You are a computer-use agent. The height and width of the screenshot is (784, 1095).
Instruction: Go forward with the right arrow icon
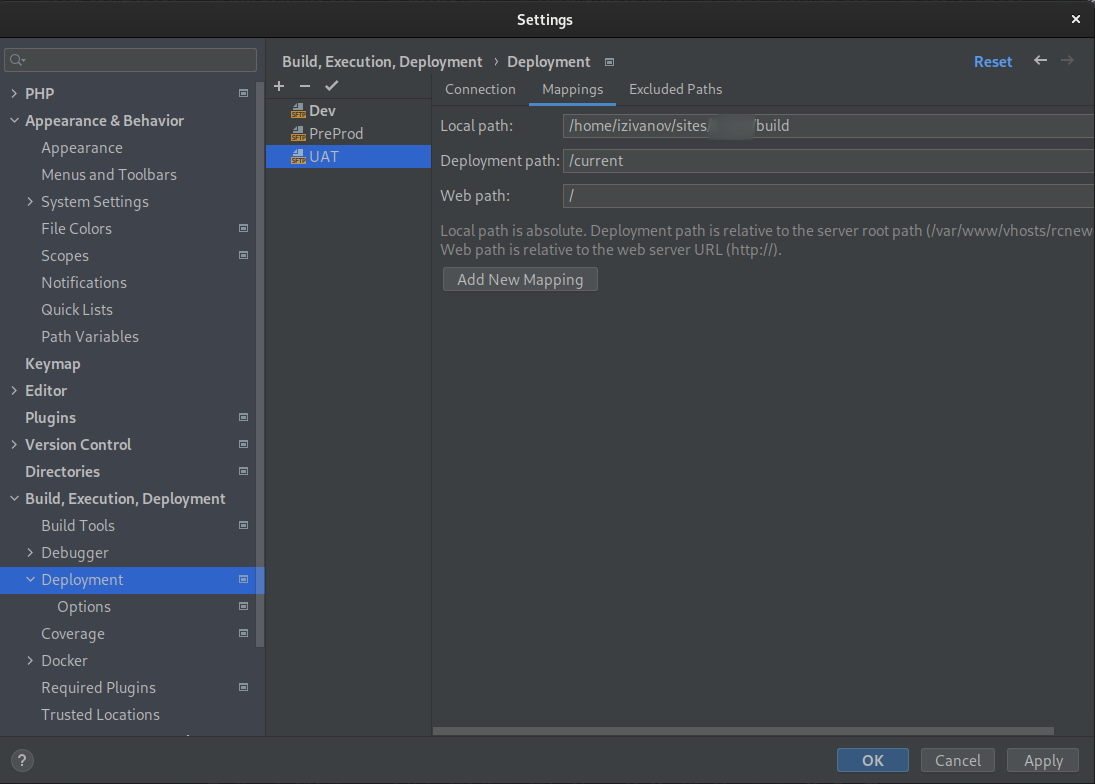1067,61
